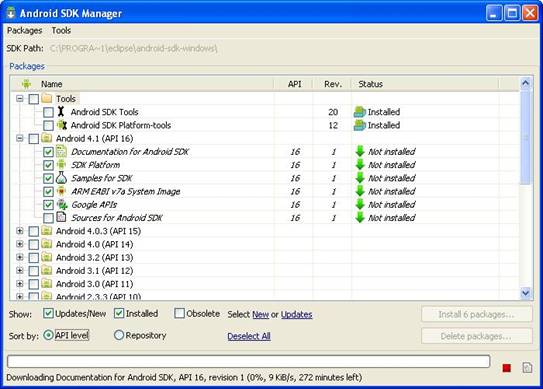Screen dimensions: 543x389
Task: Click the android icon in Name column header
Action: click(26, 84)
